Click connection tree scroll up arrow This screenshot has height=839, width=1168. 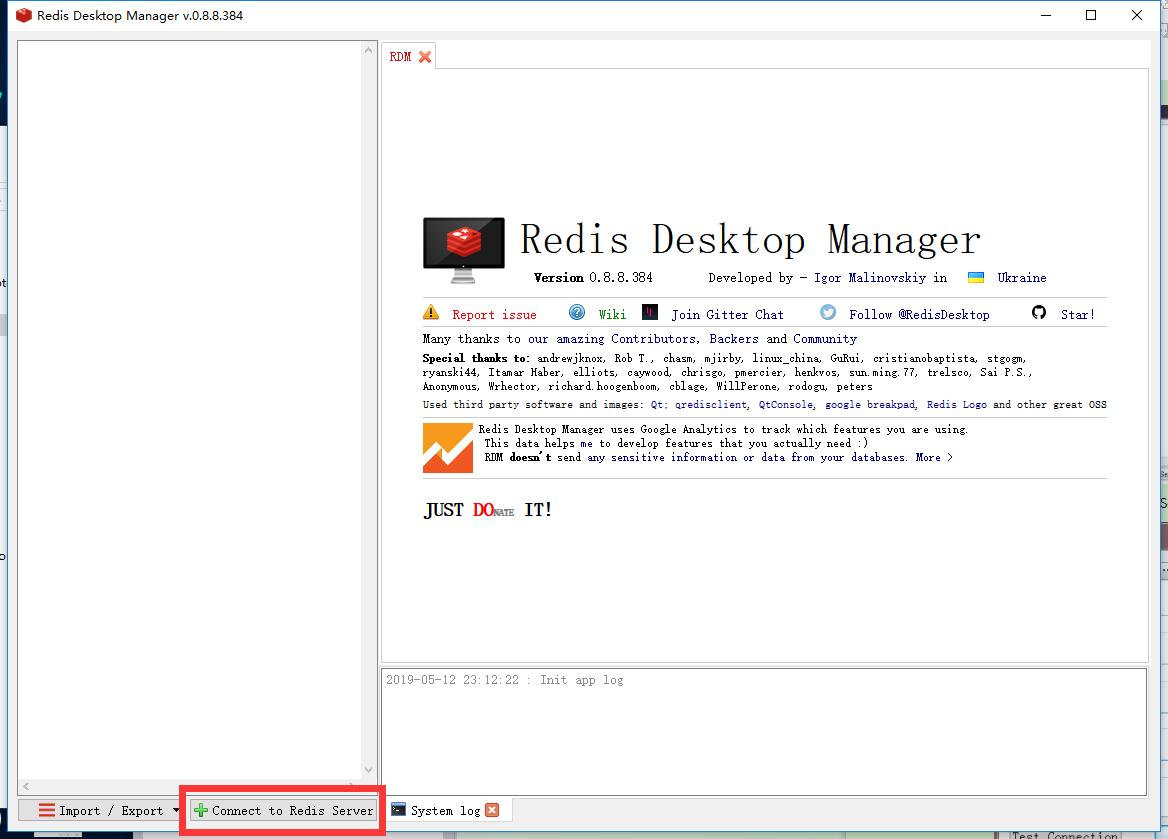[368, 50]
